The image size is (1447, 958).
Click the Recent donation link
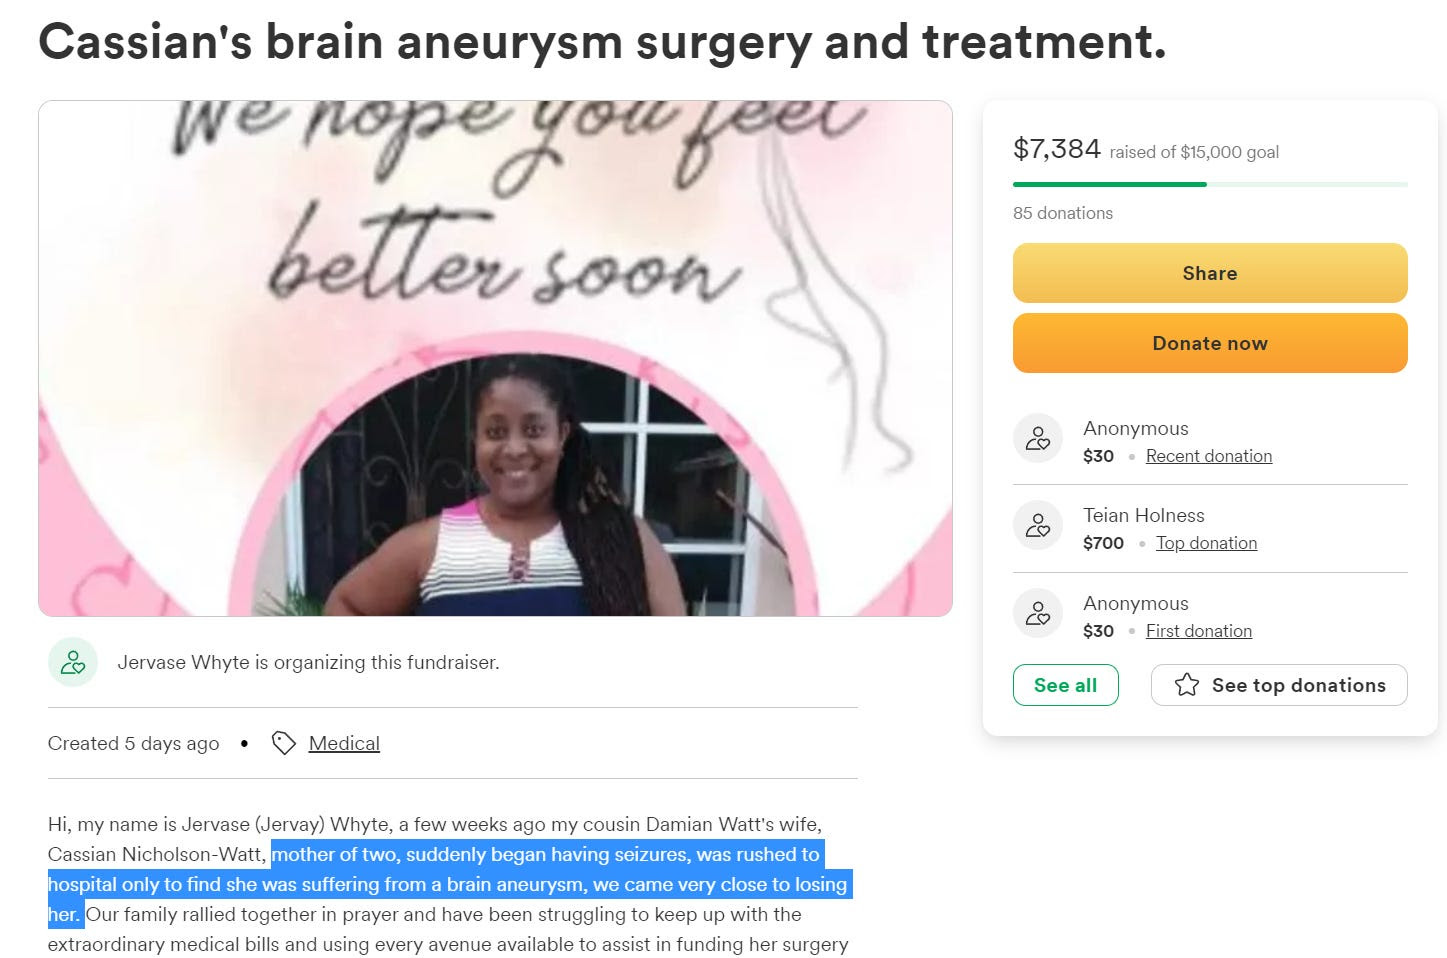pyautogui.click(x=1209, y=456)
